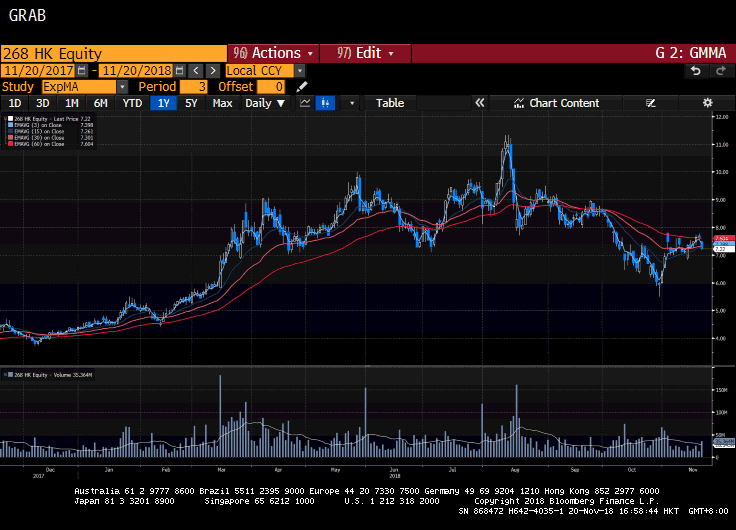Viewport: 736px width, 530px height.
Task: Select the 6M time range
Action: 100,103
